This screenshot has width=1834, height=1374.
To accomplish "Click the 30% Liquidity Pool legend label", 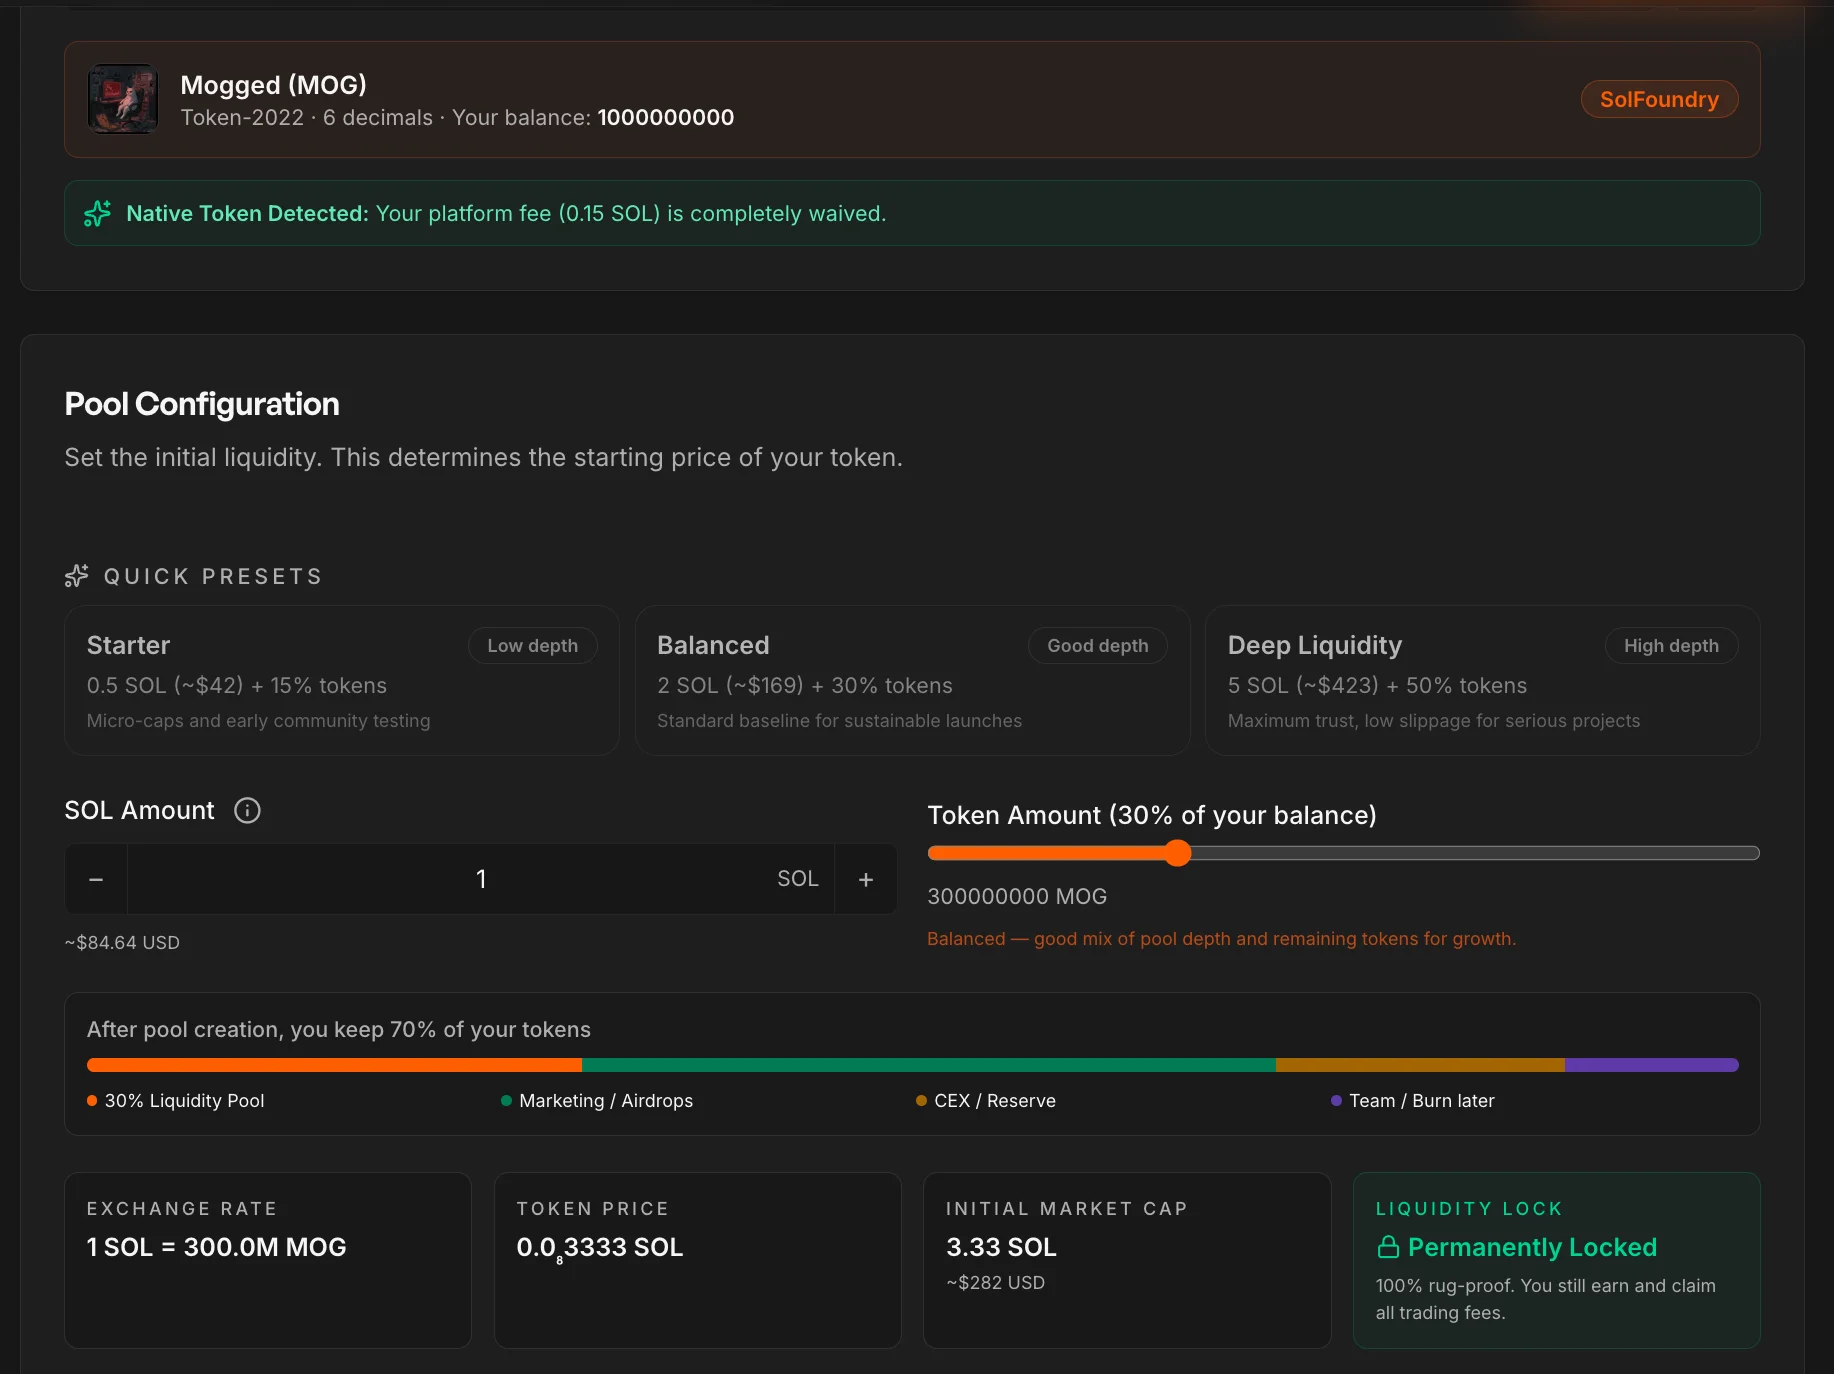I will point(184,1100).
